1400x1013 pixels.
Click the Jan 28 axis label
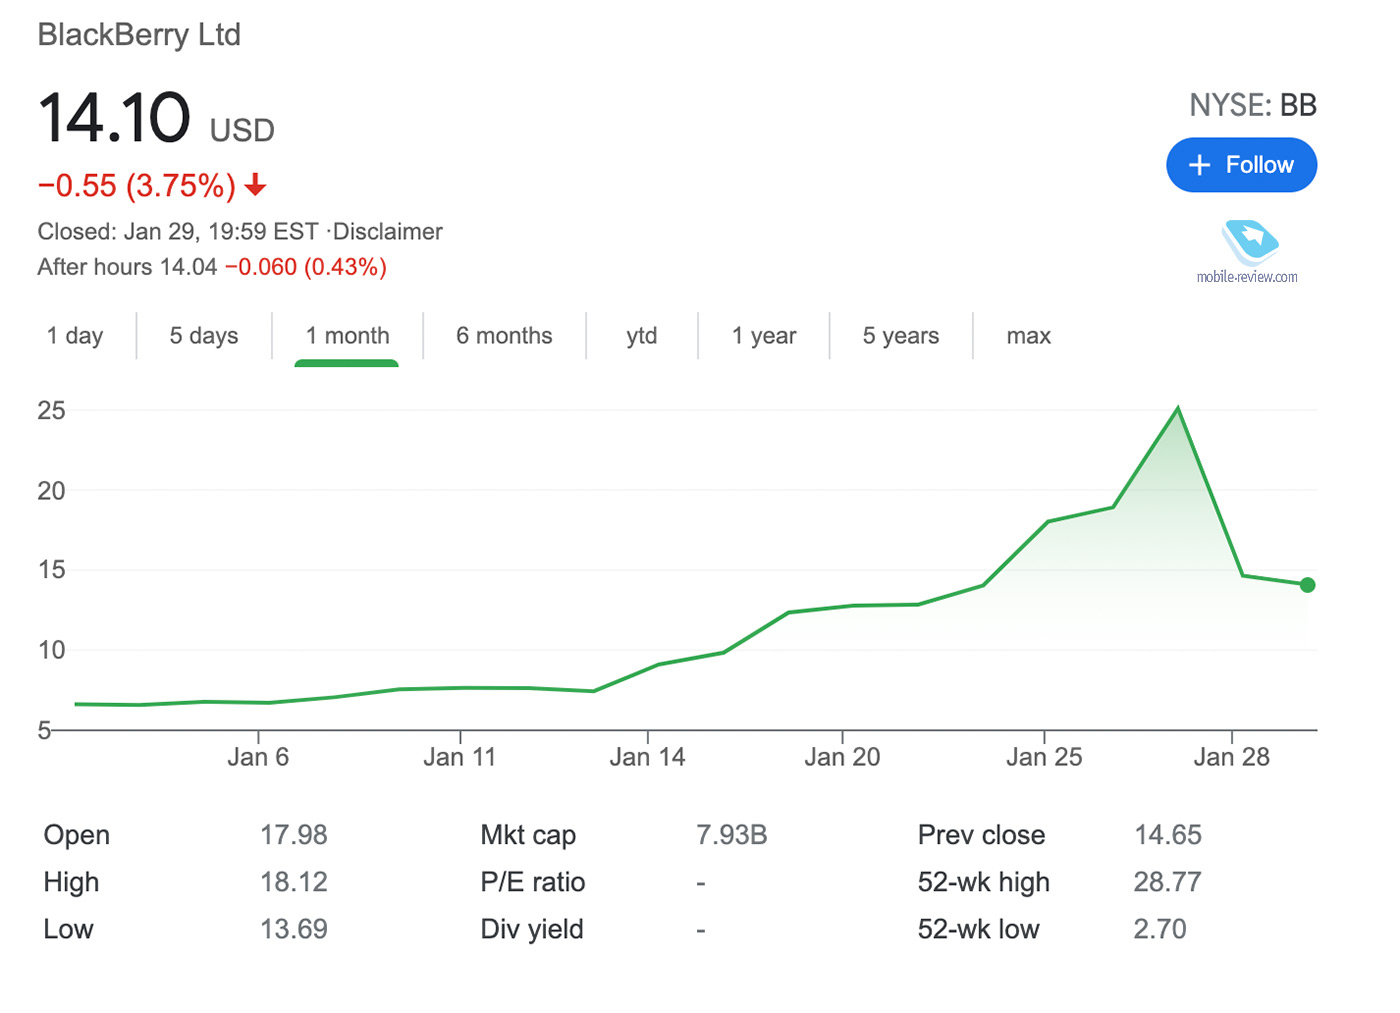click(x=1231, y=757)
